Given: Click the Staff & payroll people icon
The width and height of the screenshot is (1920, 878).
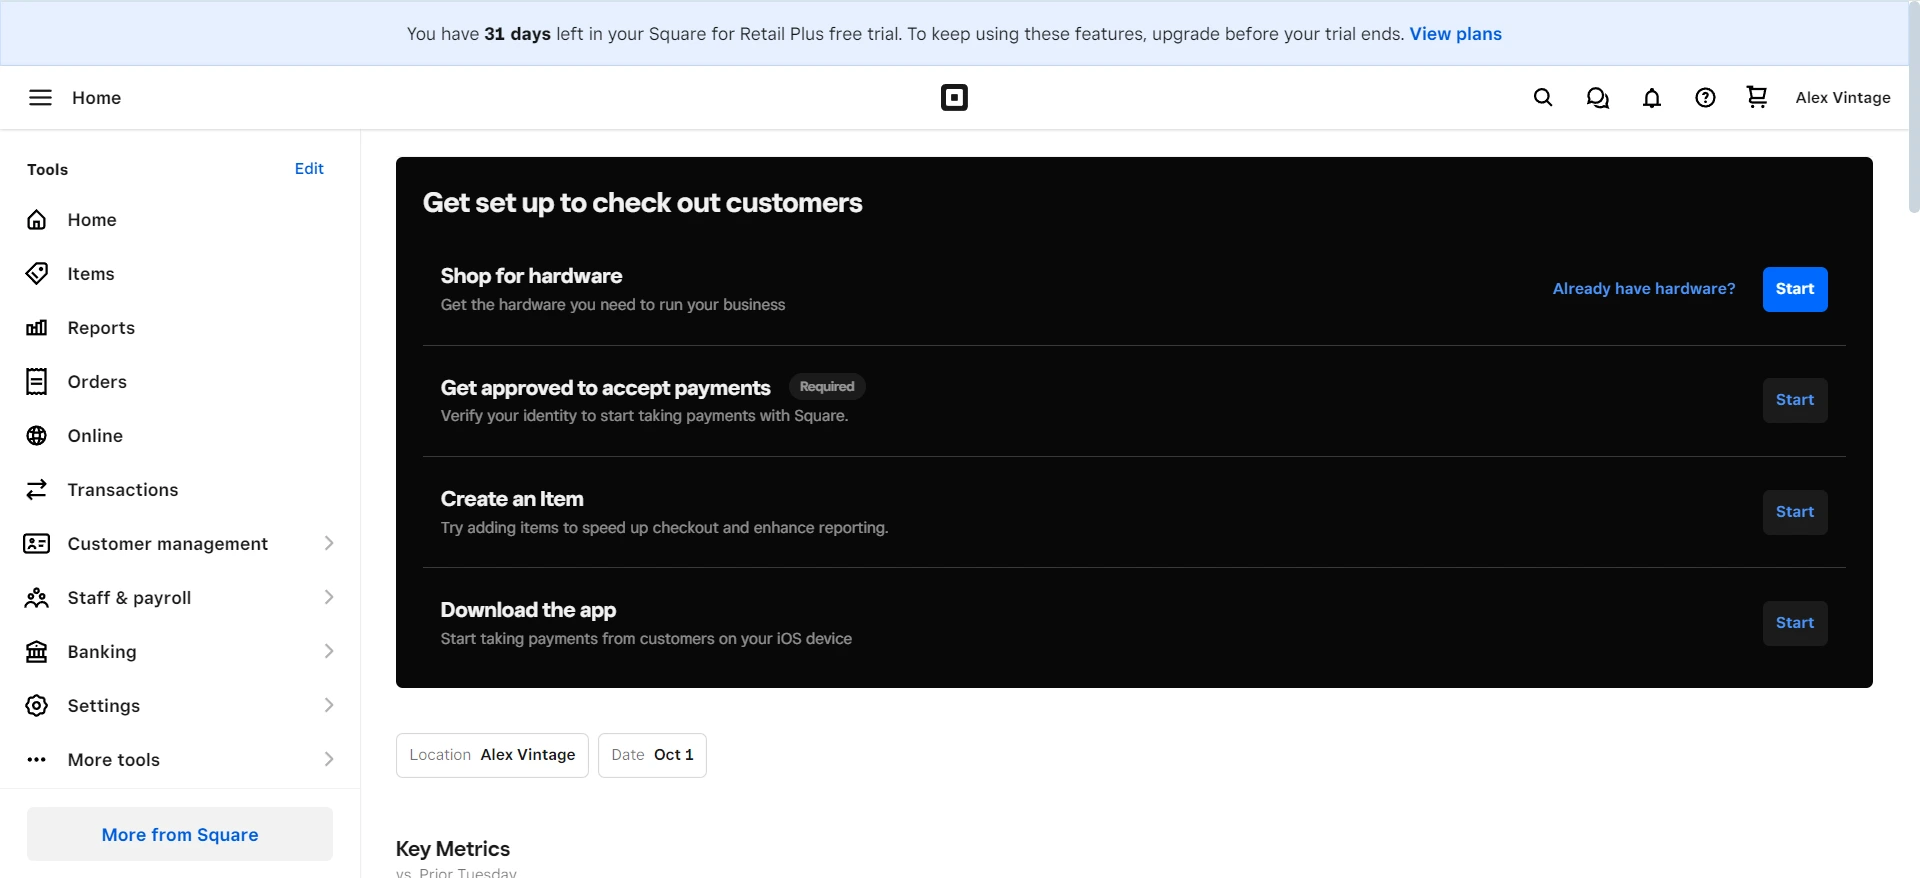Looking at the screenshot, I should pos(37,598).
